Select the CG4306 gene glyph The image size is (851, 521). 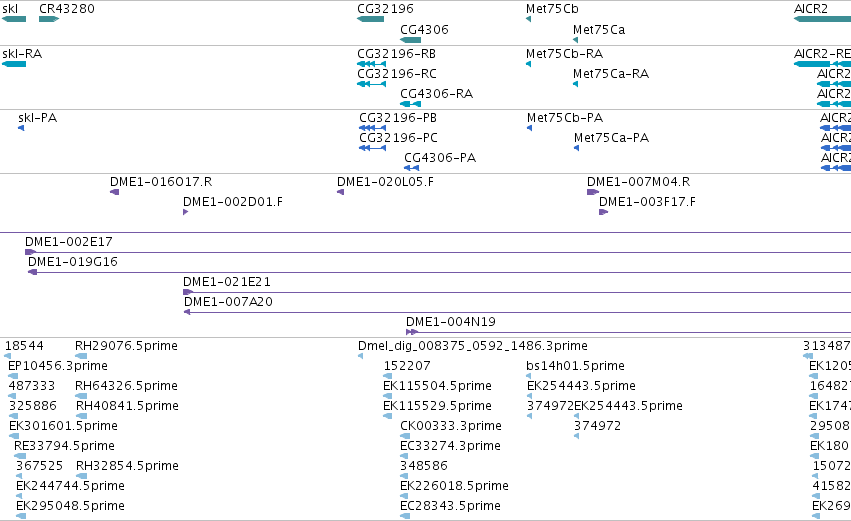coord(411,40)
